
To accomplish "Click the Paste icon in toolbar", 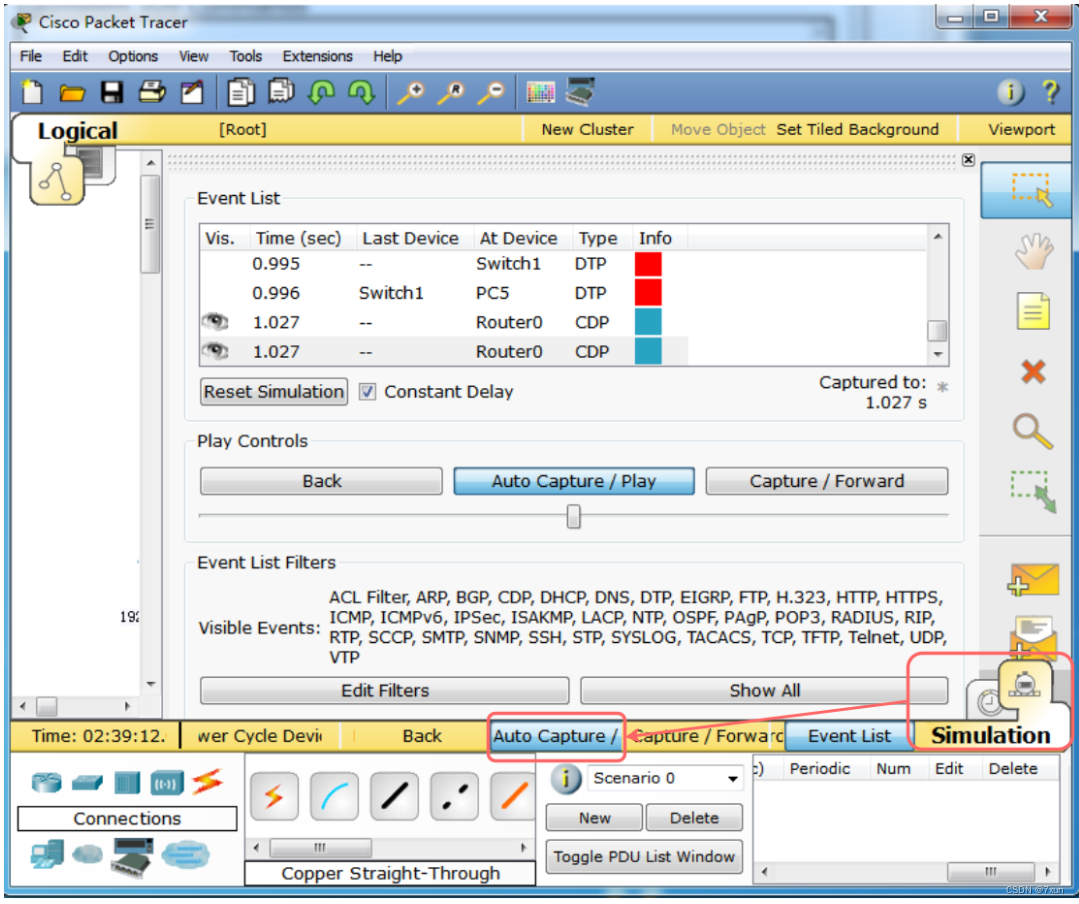I will 281,92.
